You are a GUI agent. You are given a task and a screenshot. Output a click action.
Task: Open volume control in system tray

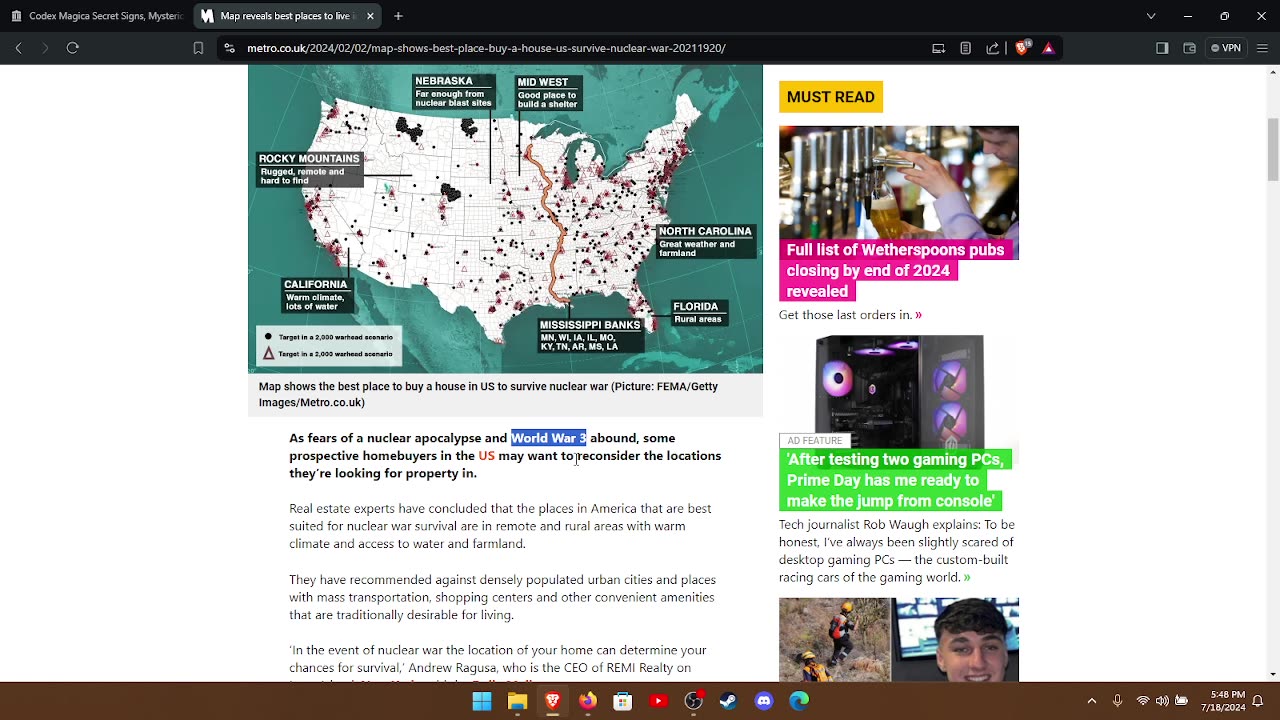[x=1162, y=701]
